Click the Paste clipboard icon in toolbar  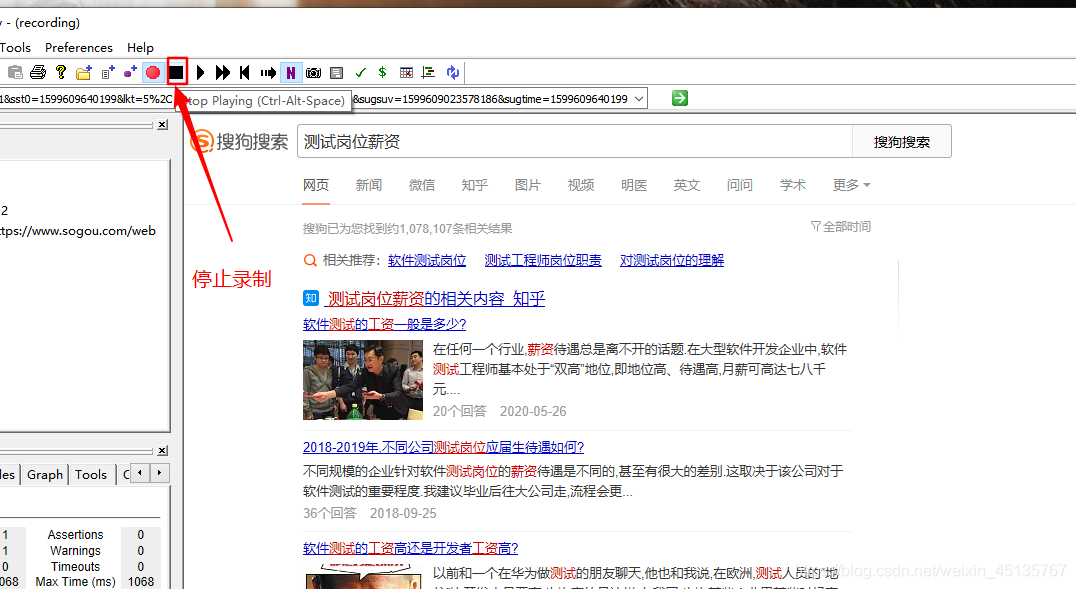pyautogui.click(x=15, y=72)
